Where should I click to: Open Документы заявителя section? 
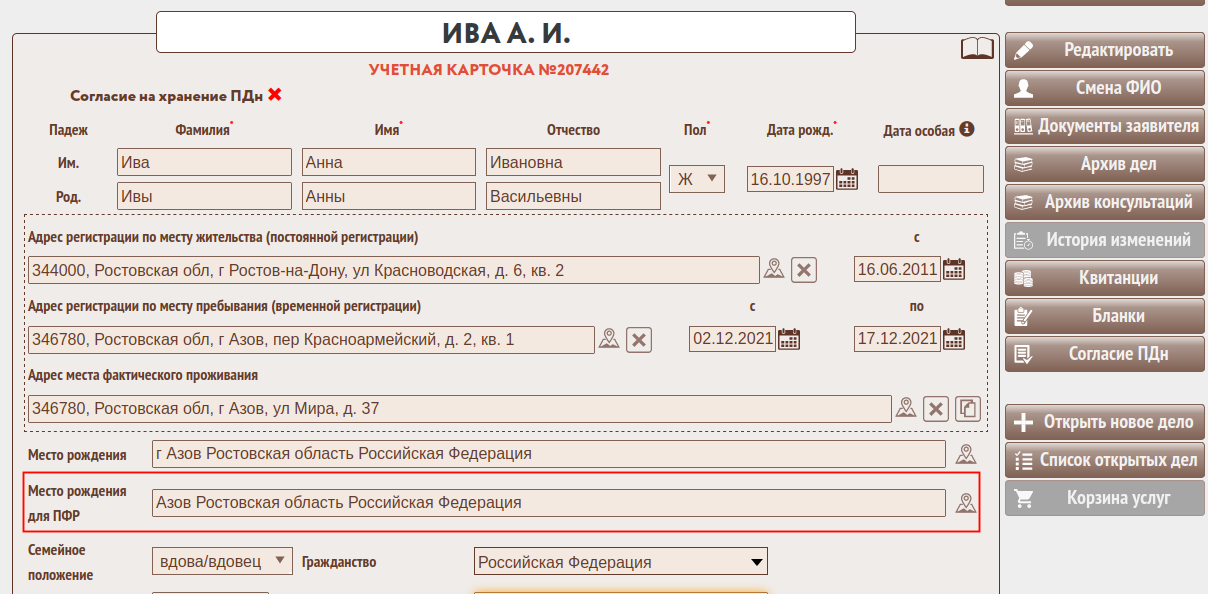click(x=1104, y=126)
